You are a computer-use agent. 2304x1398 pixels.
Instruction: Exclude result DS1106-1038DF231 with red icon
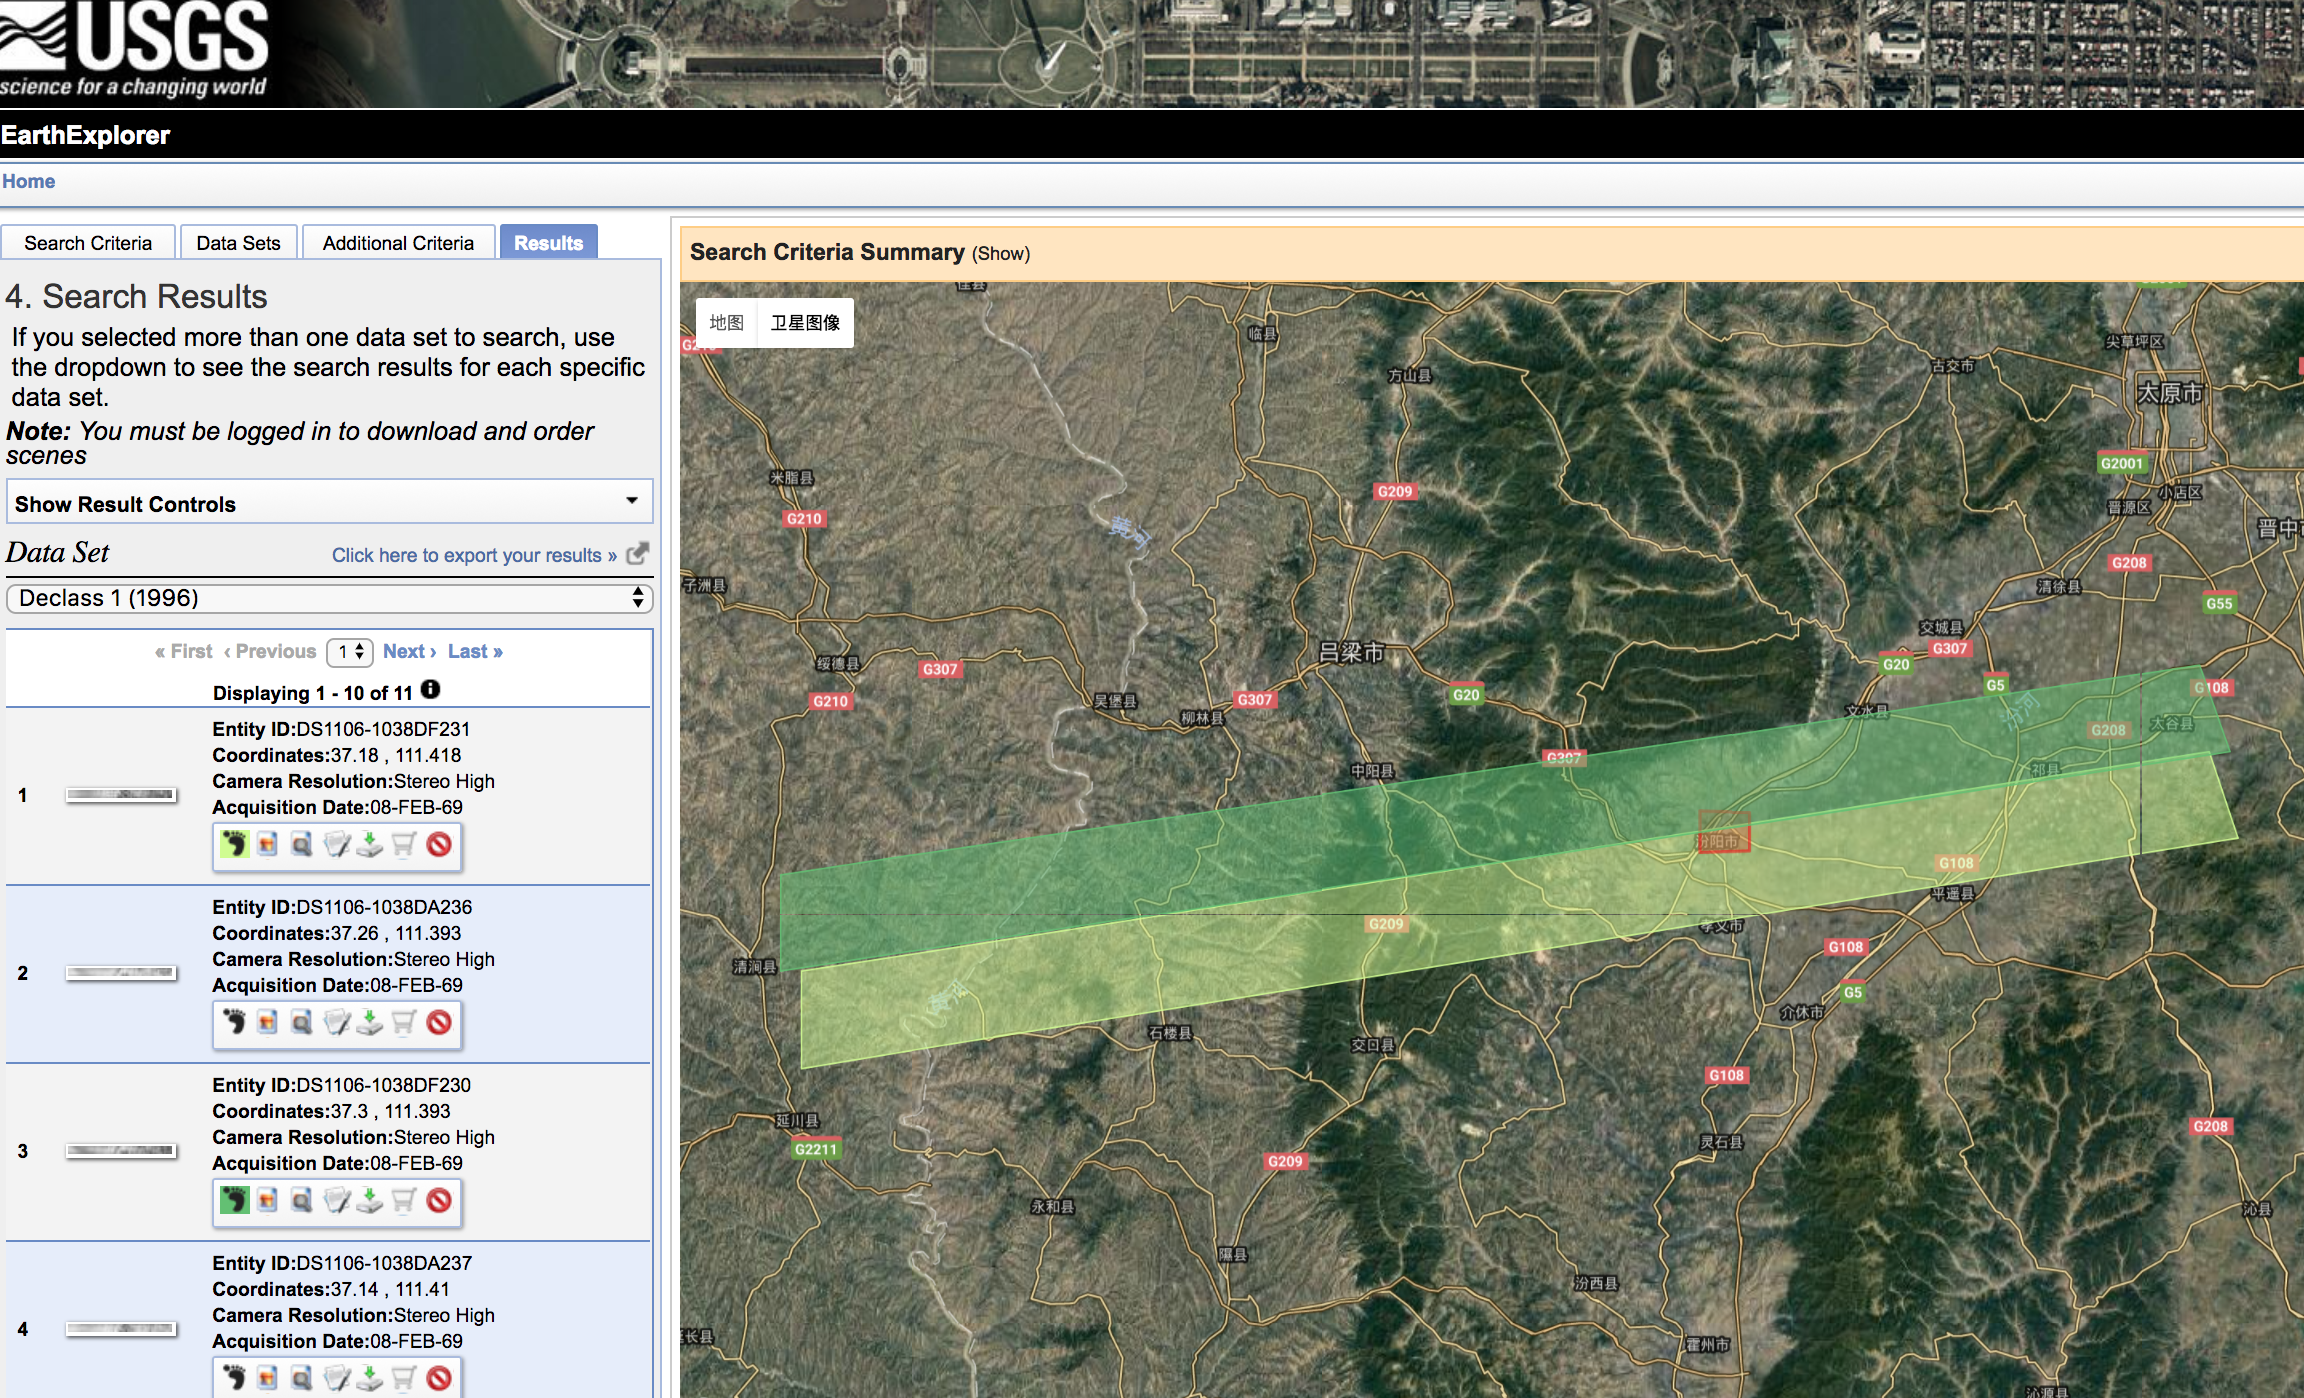(439, 844)
